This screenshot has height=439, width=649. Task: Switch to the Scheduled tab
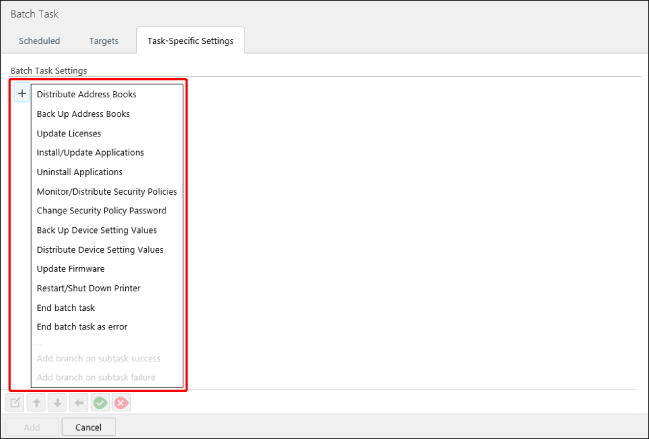coord(40,41)
